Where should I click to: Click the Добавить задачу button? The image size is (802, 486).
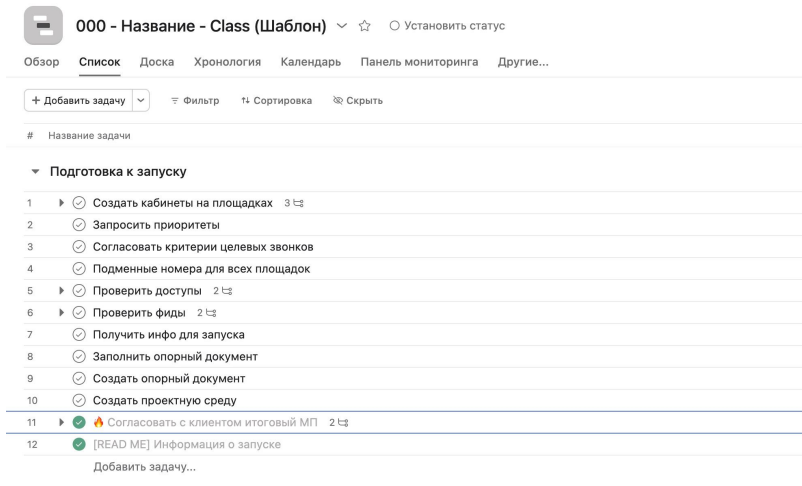click(78, 100)
